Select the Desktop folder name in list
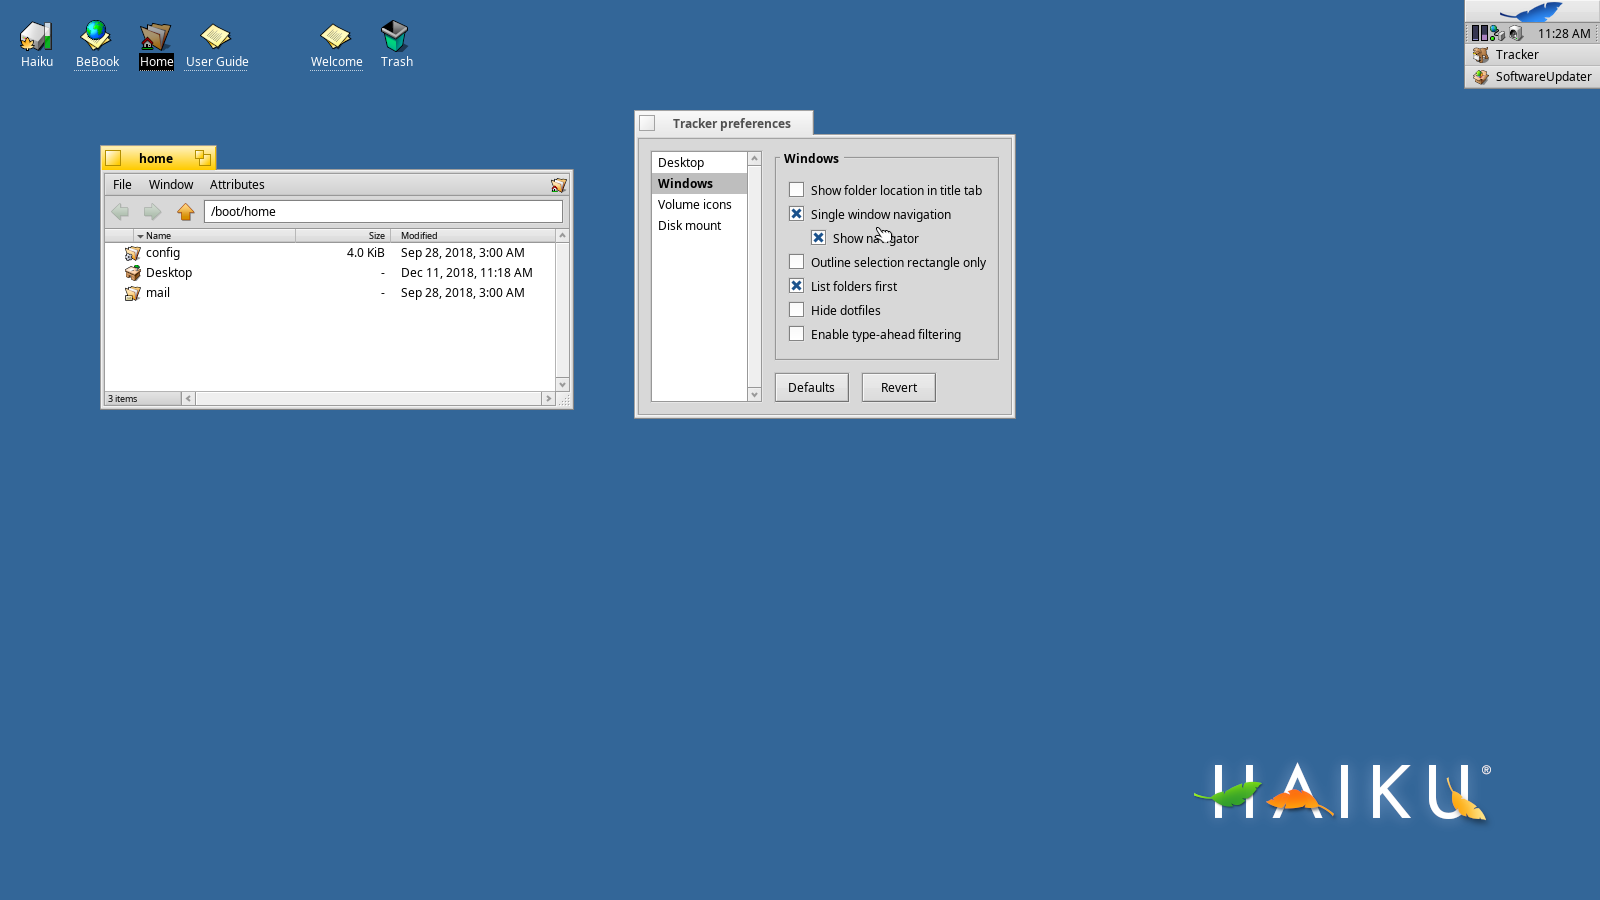This screenshot has height=900, width=1600. (169, 273)
